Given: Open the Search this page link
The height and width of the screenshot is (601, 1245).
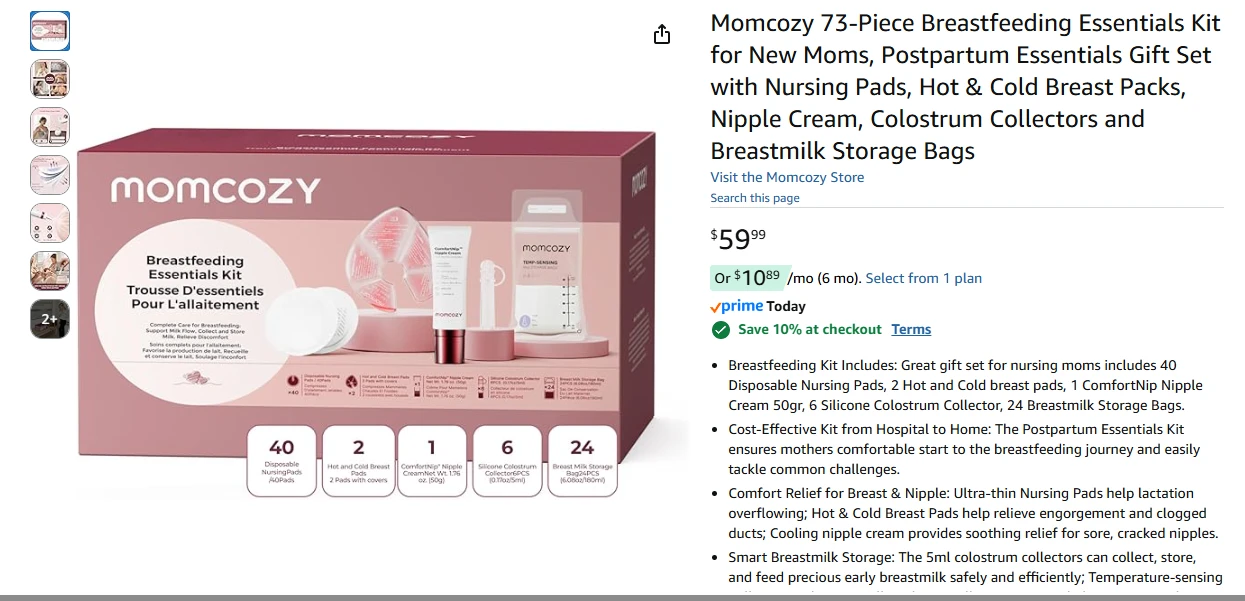Looking at the screenshot, I should click(x=755, y=198).
